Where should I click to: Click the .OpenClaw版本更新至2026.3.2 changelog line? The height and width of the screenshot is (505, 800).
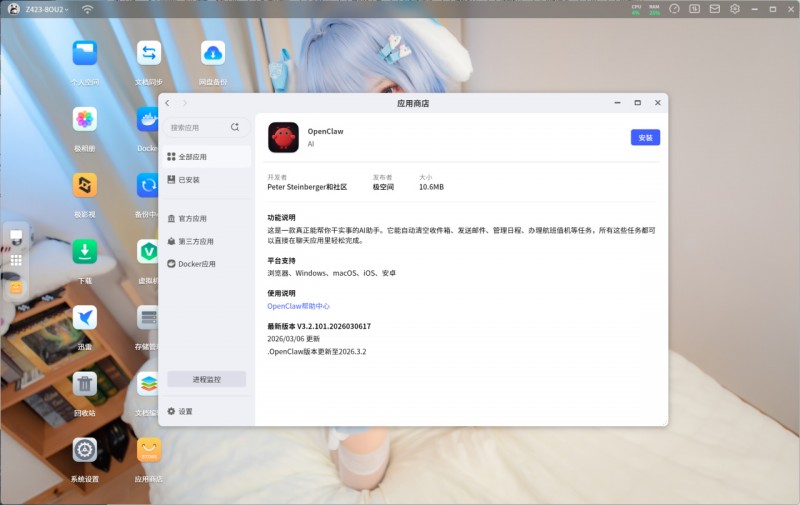(317, 351)
